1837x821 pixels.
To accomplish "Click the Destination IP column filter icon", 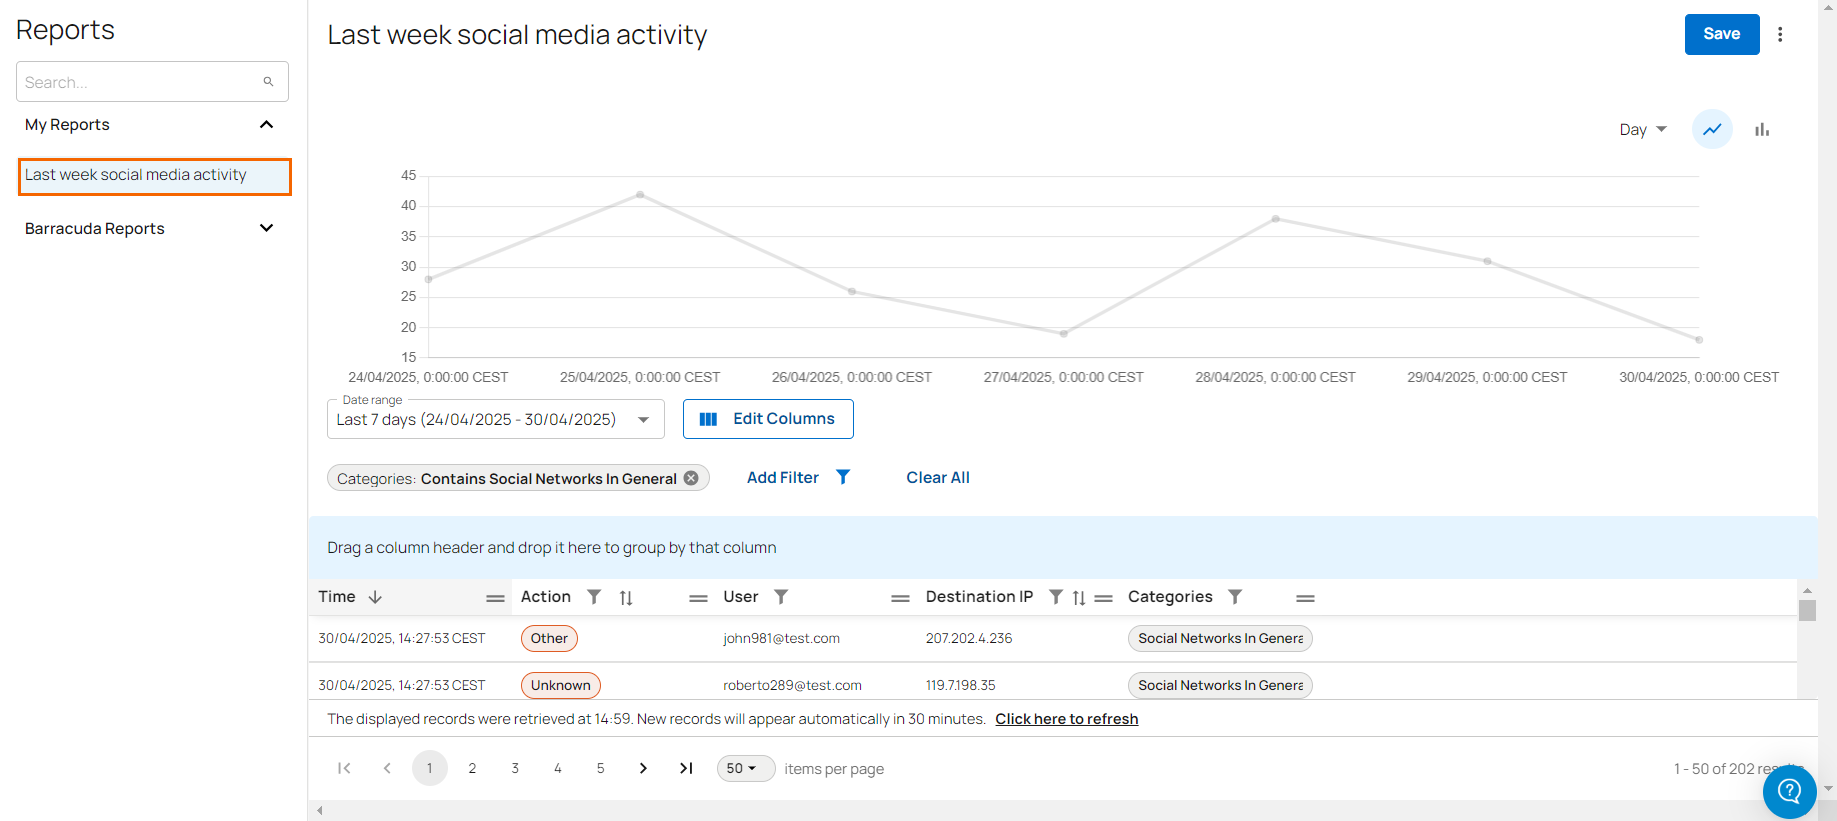I will (x=1055, y=597).
